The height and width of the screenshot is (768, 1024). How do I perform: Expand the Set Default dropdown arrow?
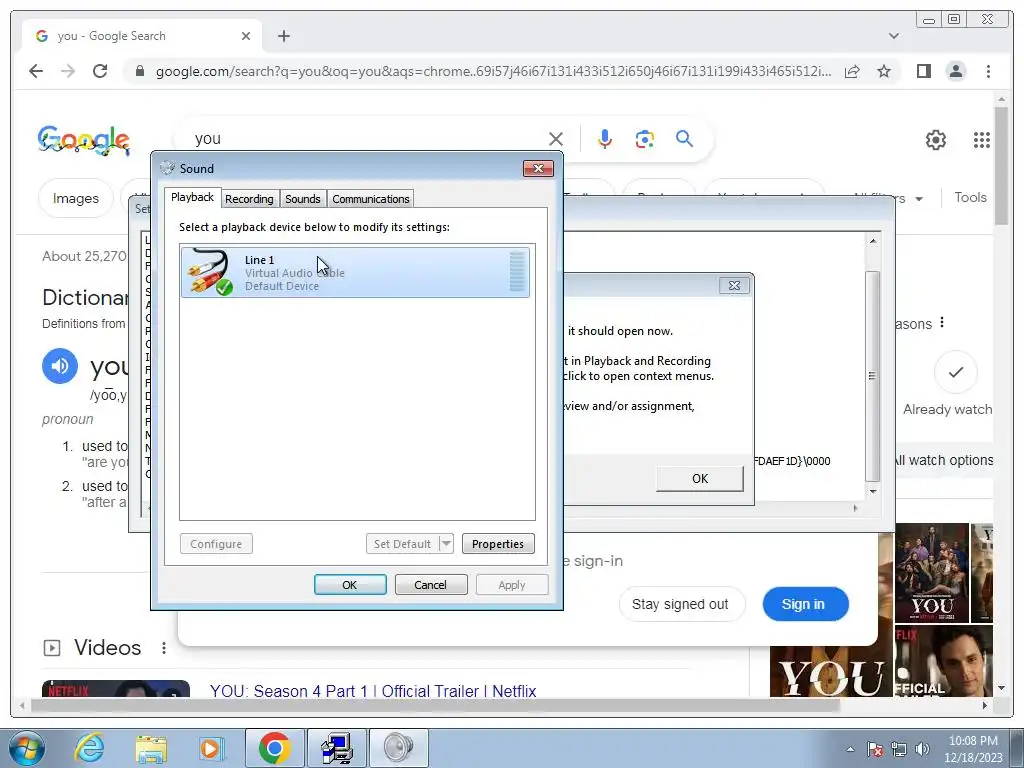click(x=446, y=544)
